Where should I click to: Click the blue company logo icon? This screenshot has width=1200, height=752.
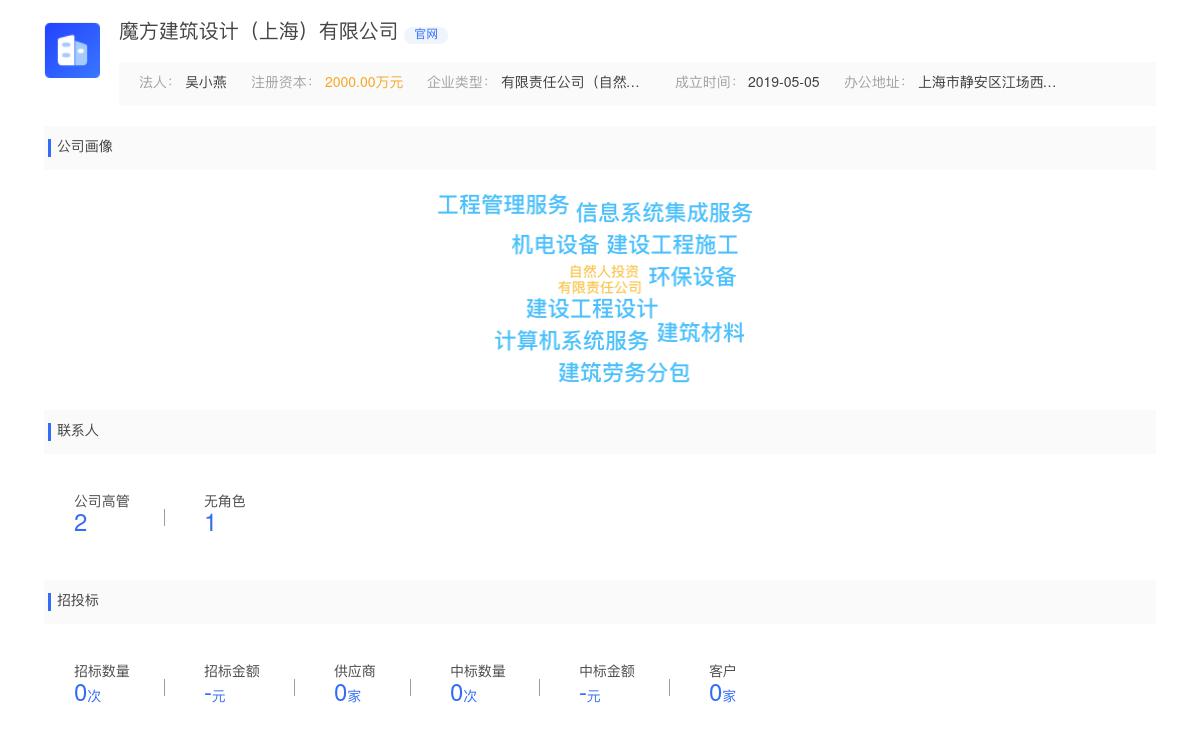72,50
